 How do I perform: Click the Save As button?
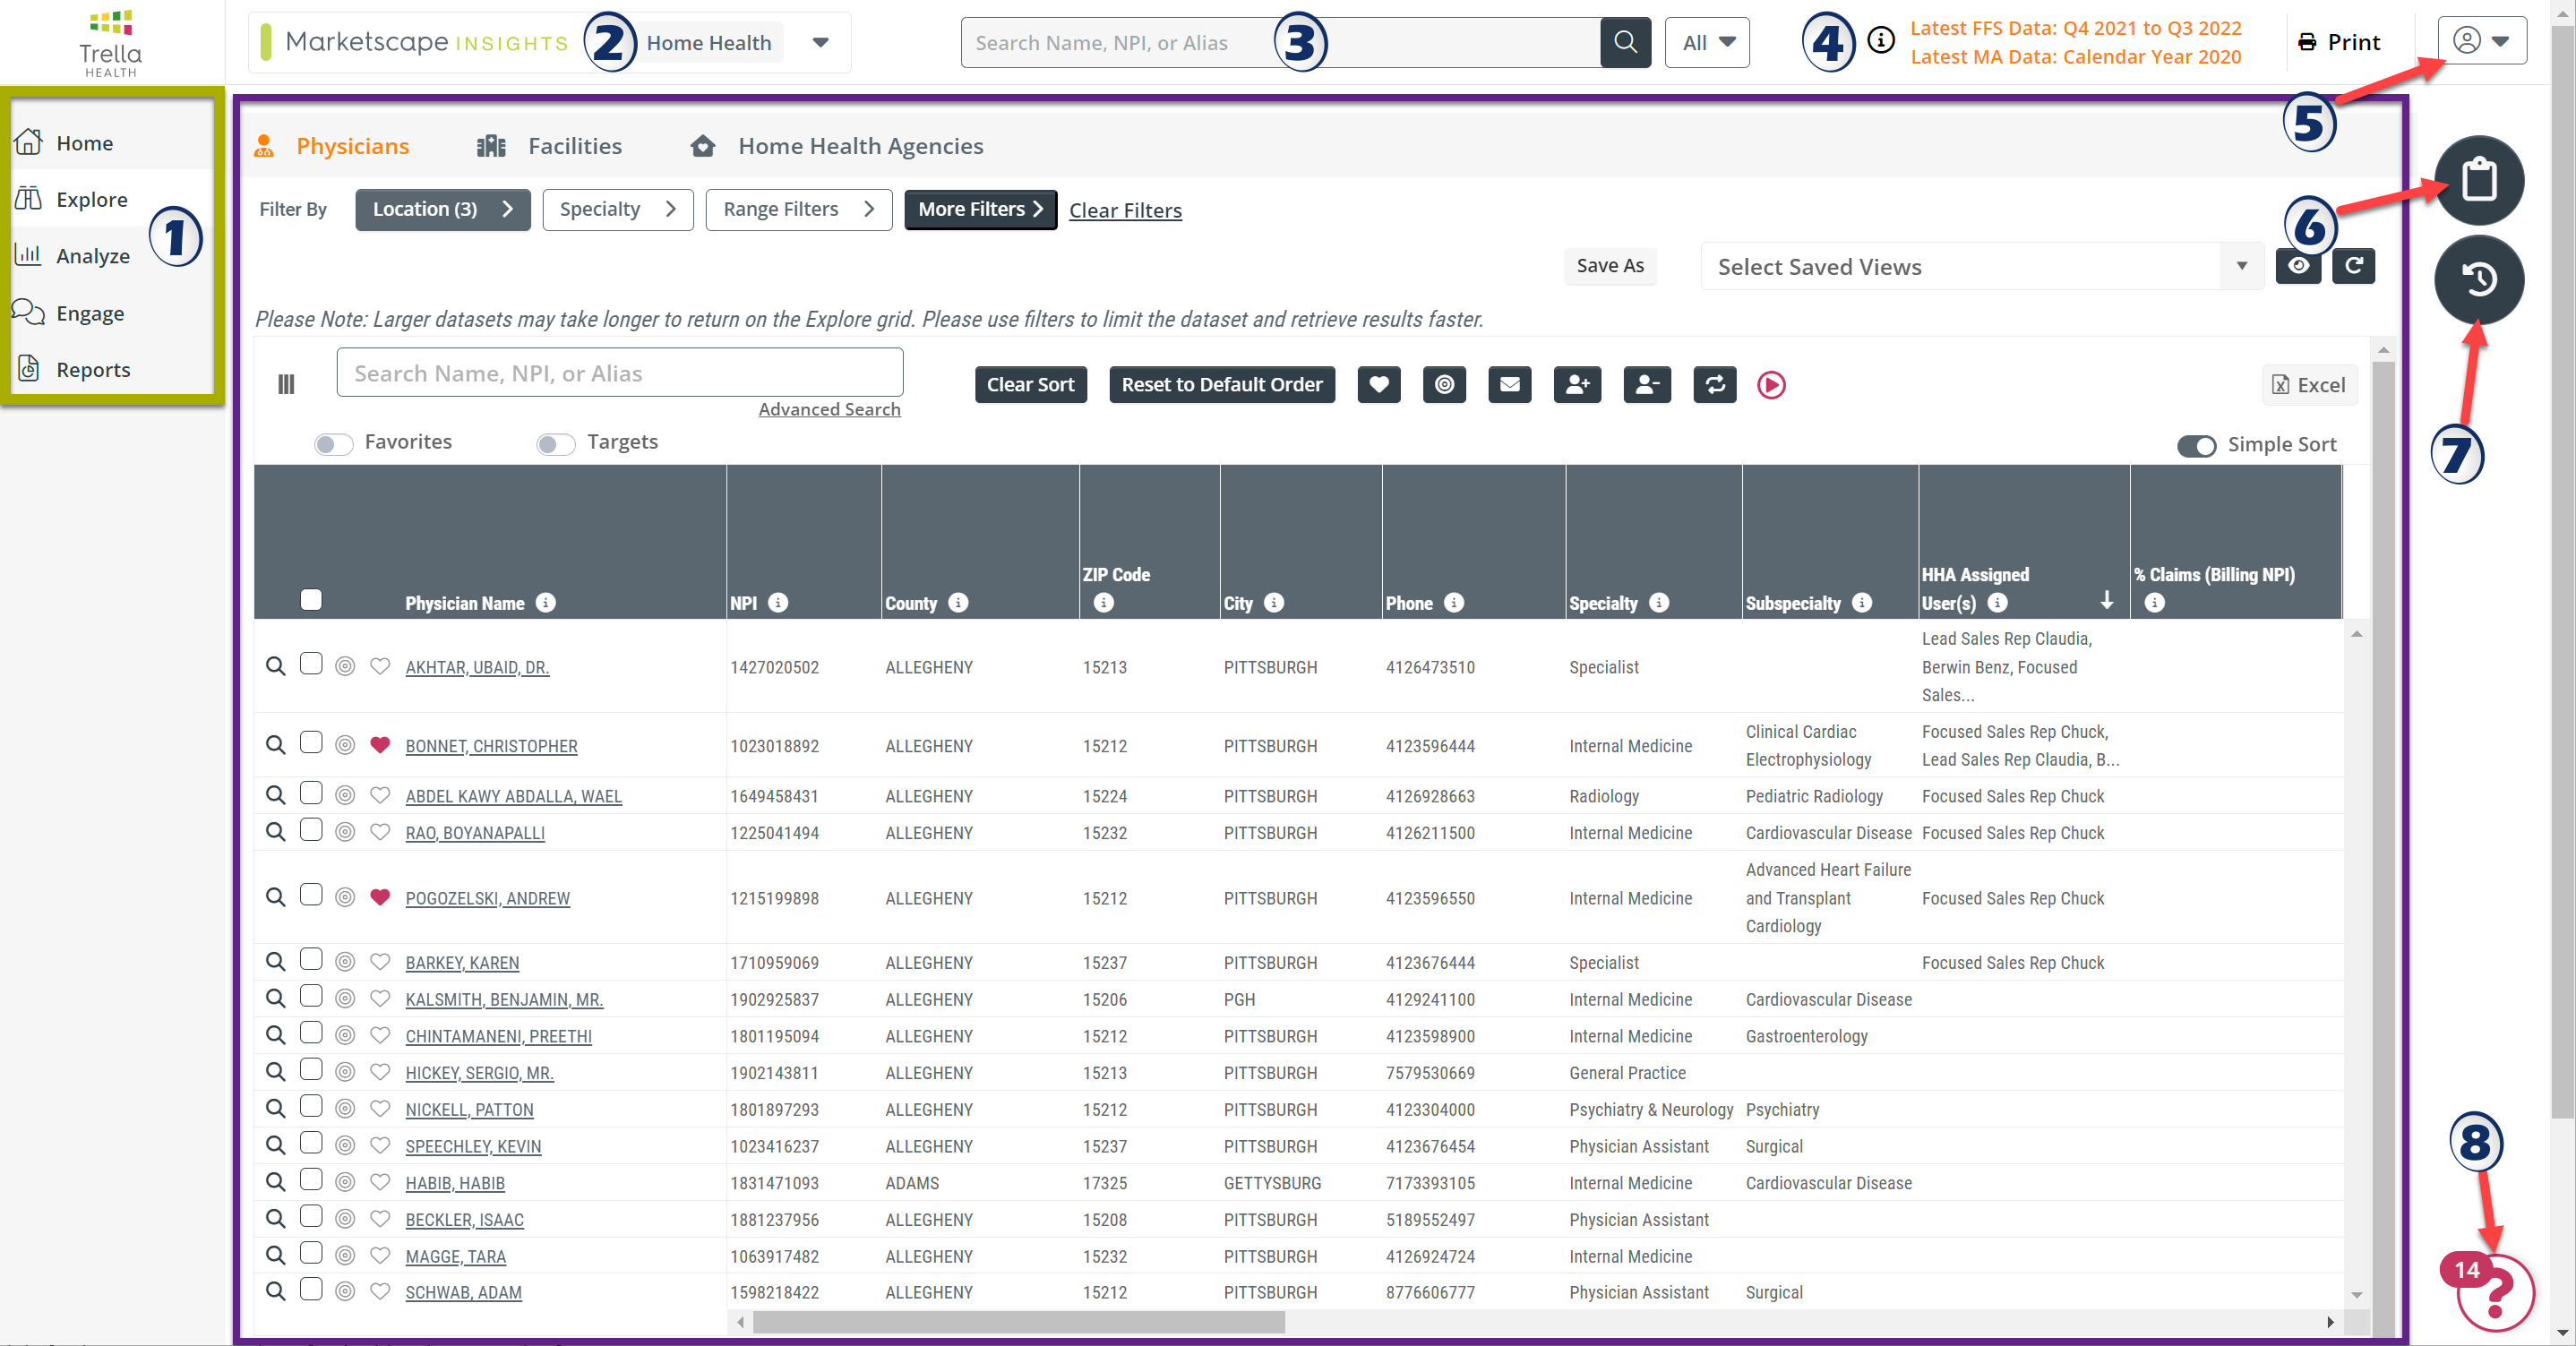[1610, 265]
